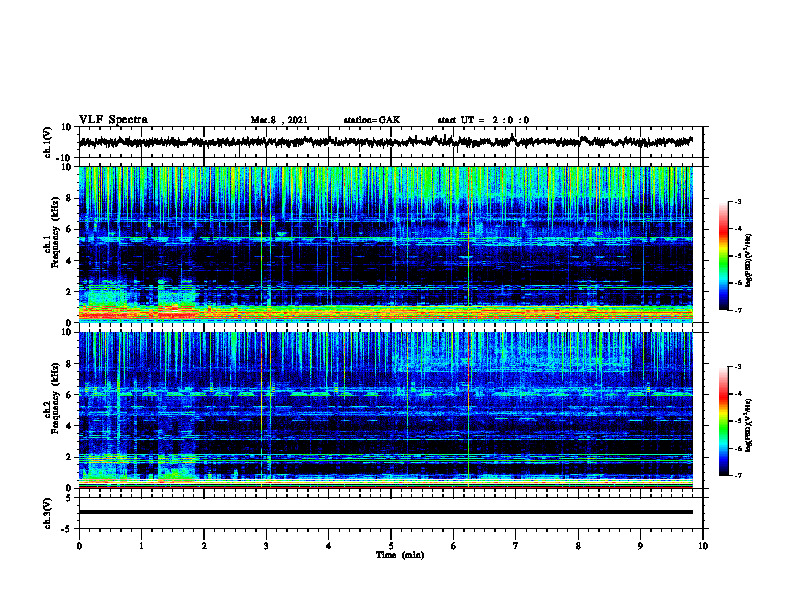
Task: Click the "4" kHz tick on ch.2 spectrogram axis
Action: [x=69, y=426]
